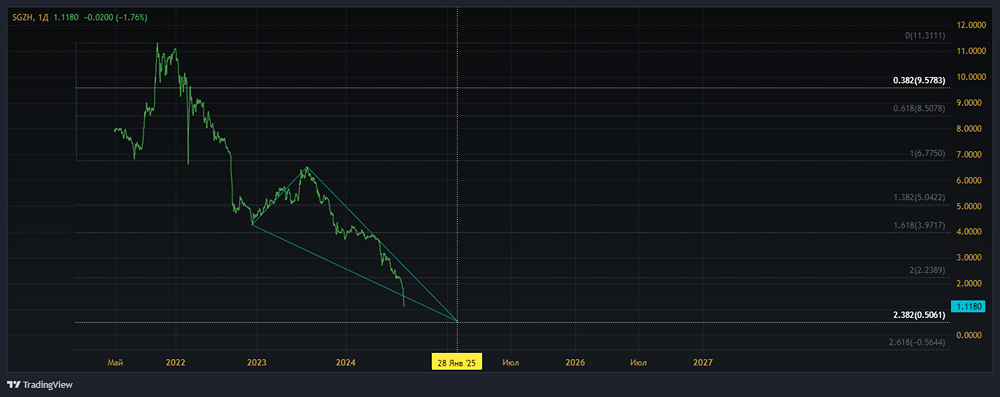Click the 0.0000 price axis label
This screenshot has width=1000, height=397.
[x=969, y=335]
